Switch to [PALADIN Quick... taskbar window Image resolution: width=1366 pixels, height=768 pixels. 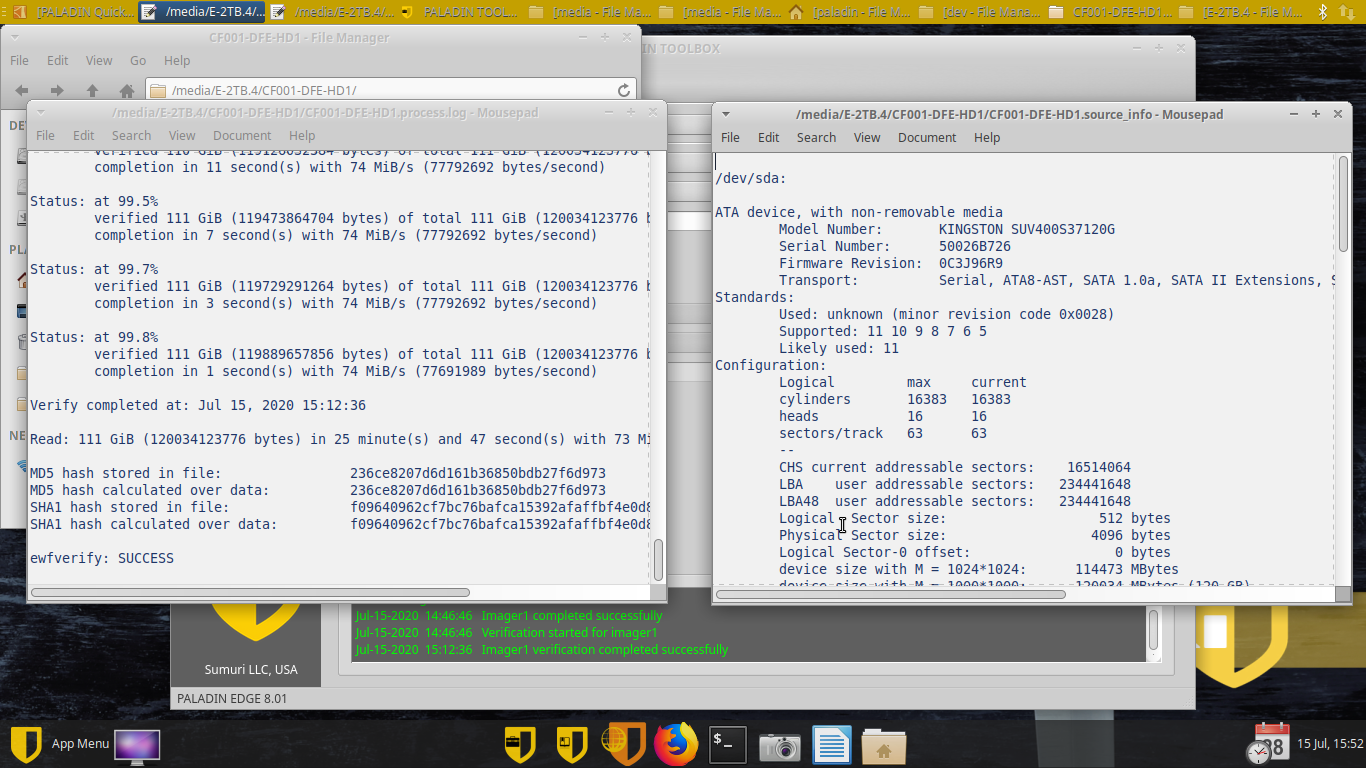[x=72, y=12]
